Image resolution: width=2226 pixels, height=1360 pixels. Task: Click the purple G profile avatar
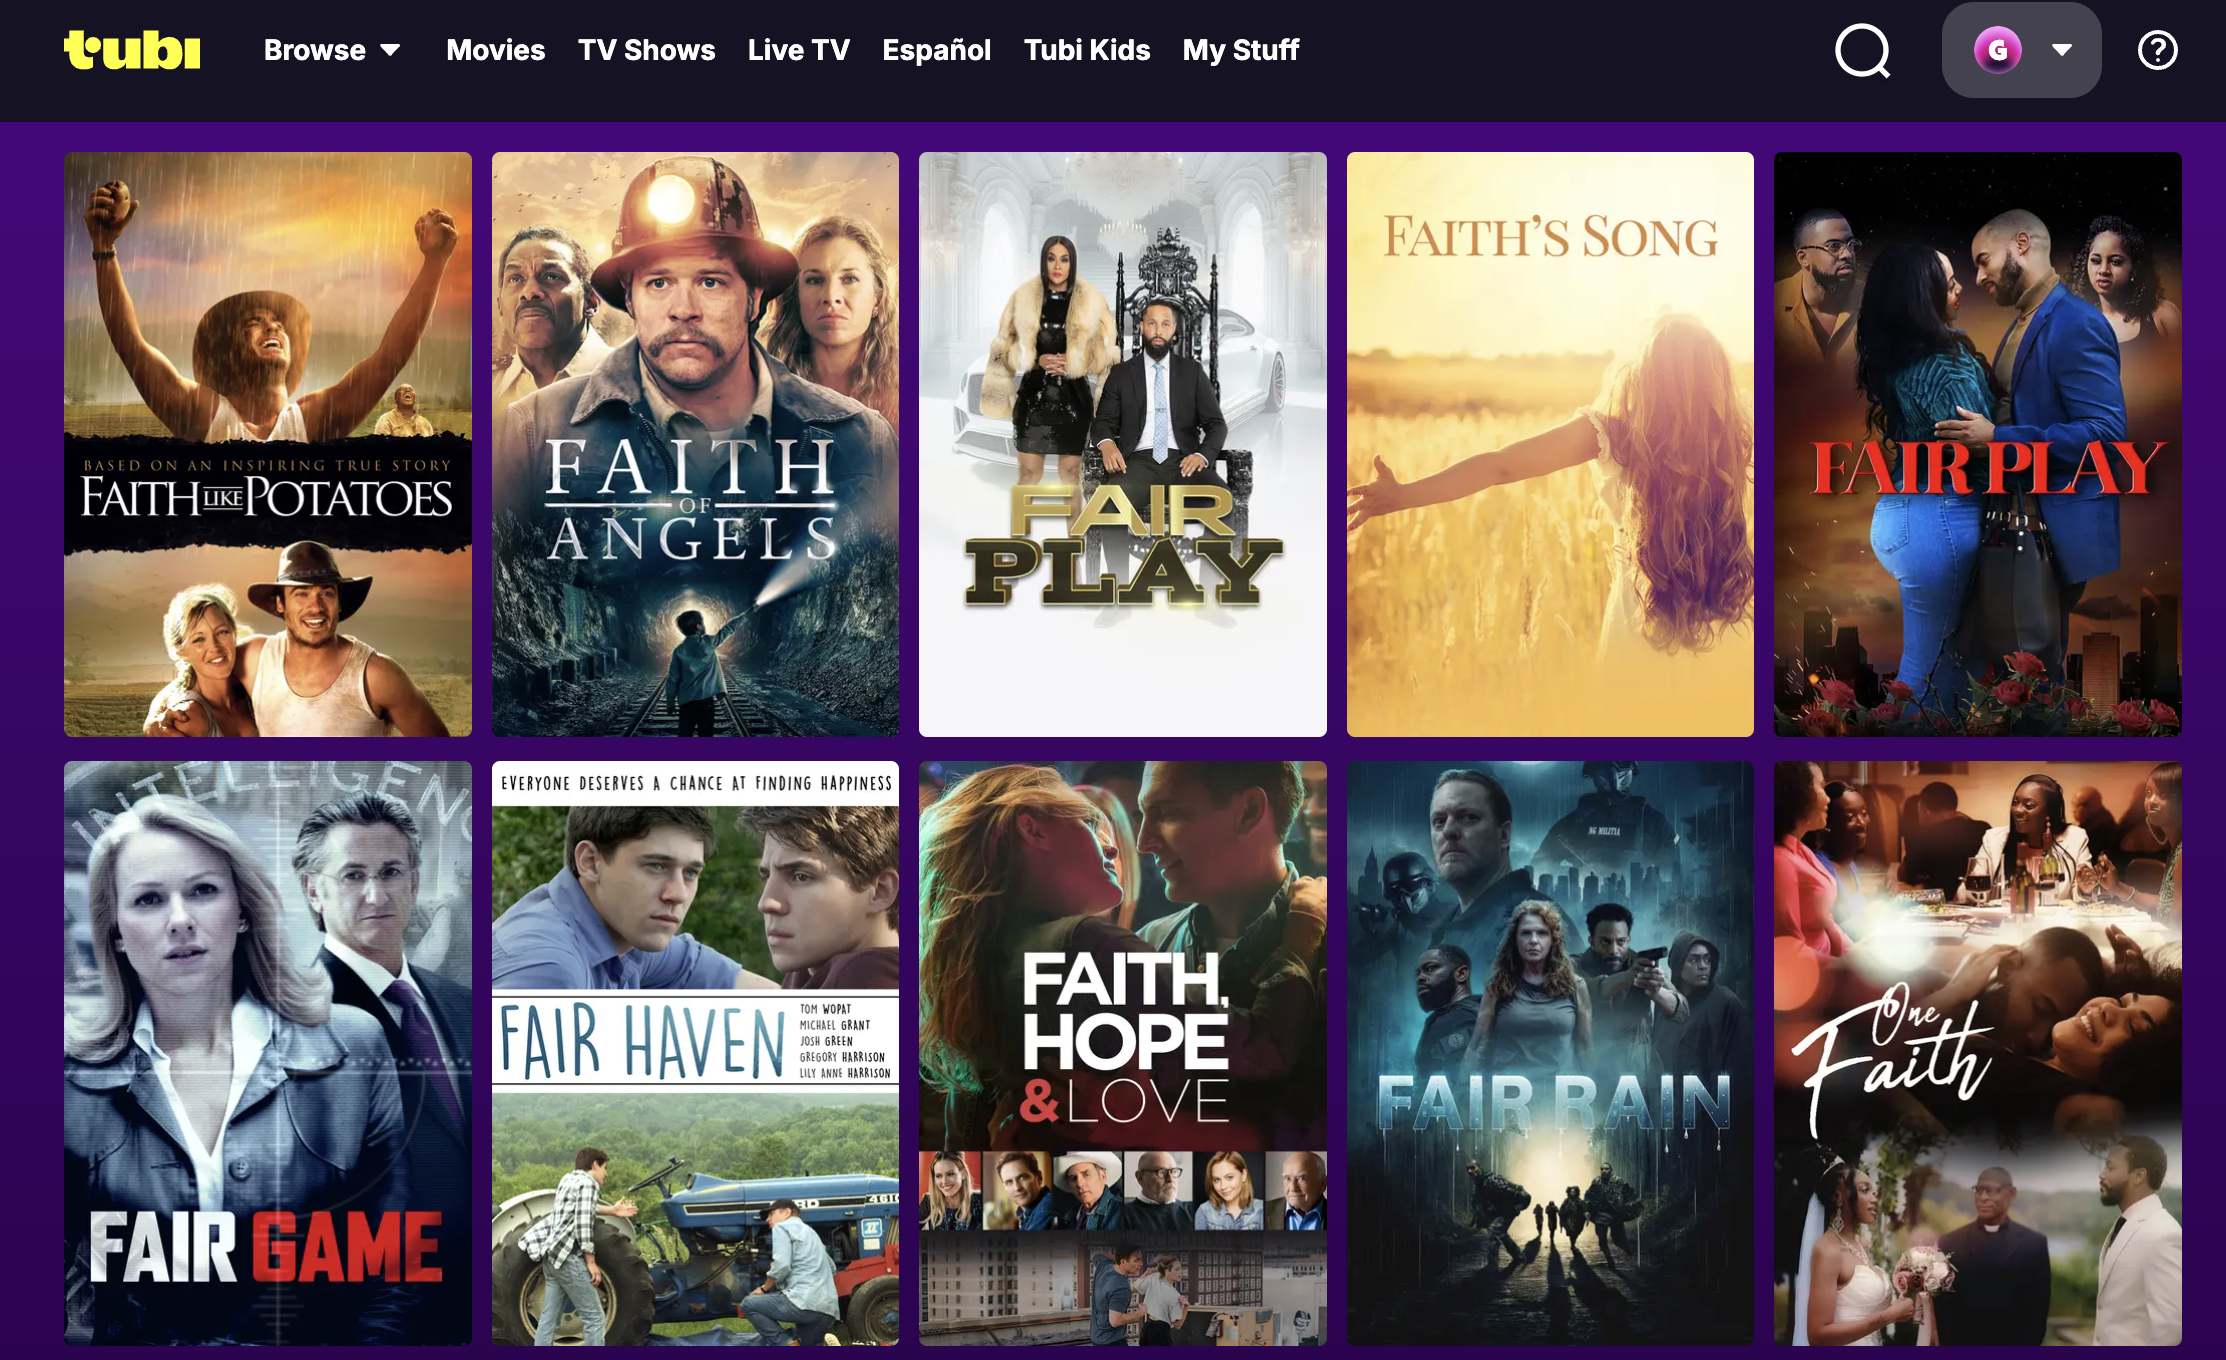click(1997, 50)
